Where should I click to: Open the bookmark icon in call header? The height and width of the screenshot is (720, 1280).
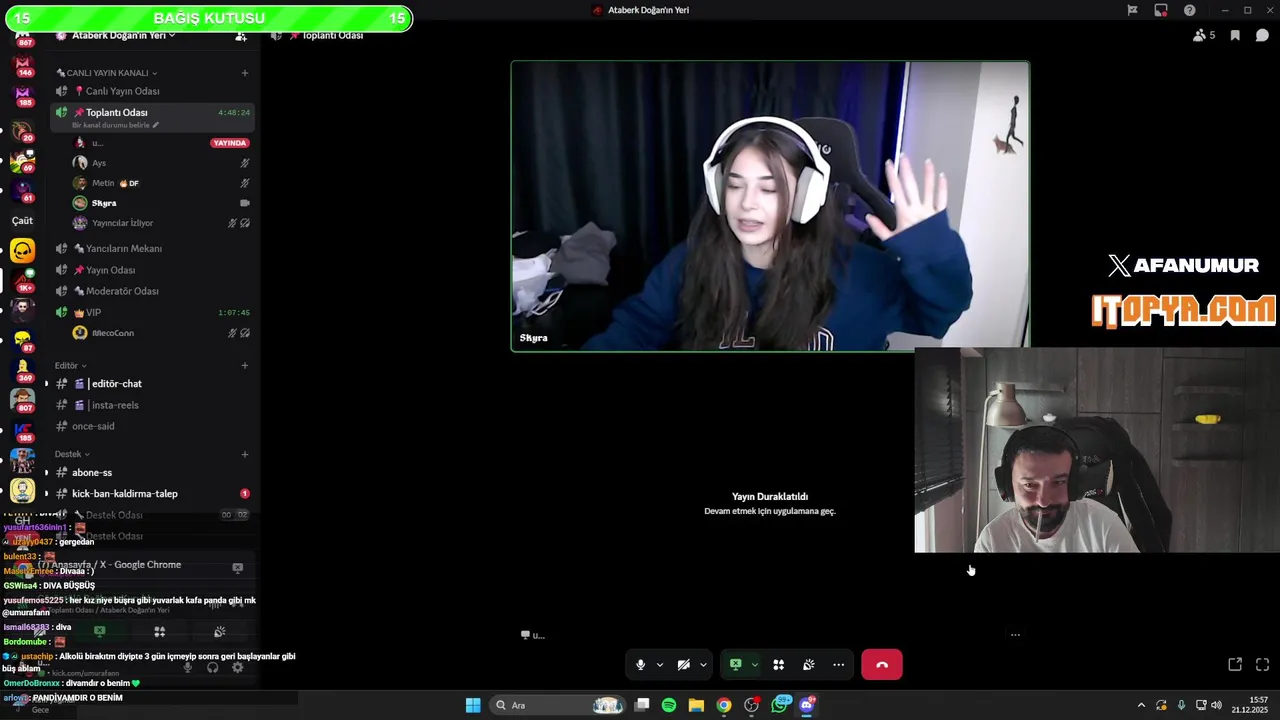pos(1235,35)
